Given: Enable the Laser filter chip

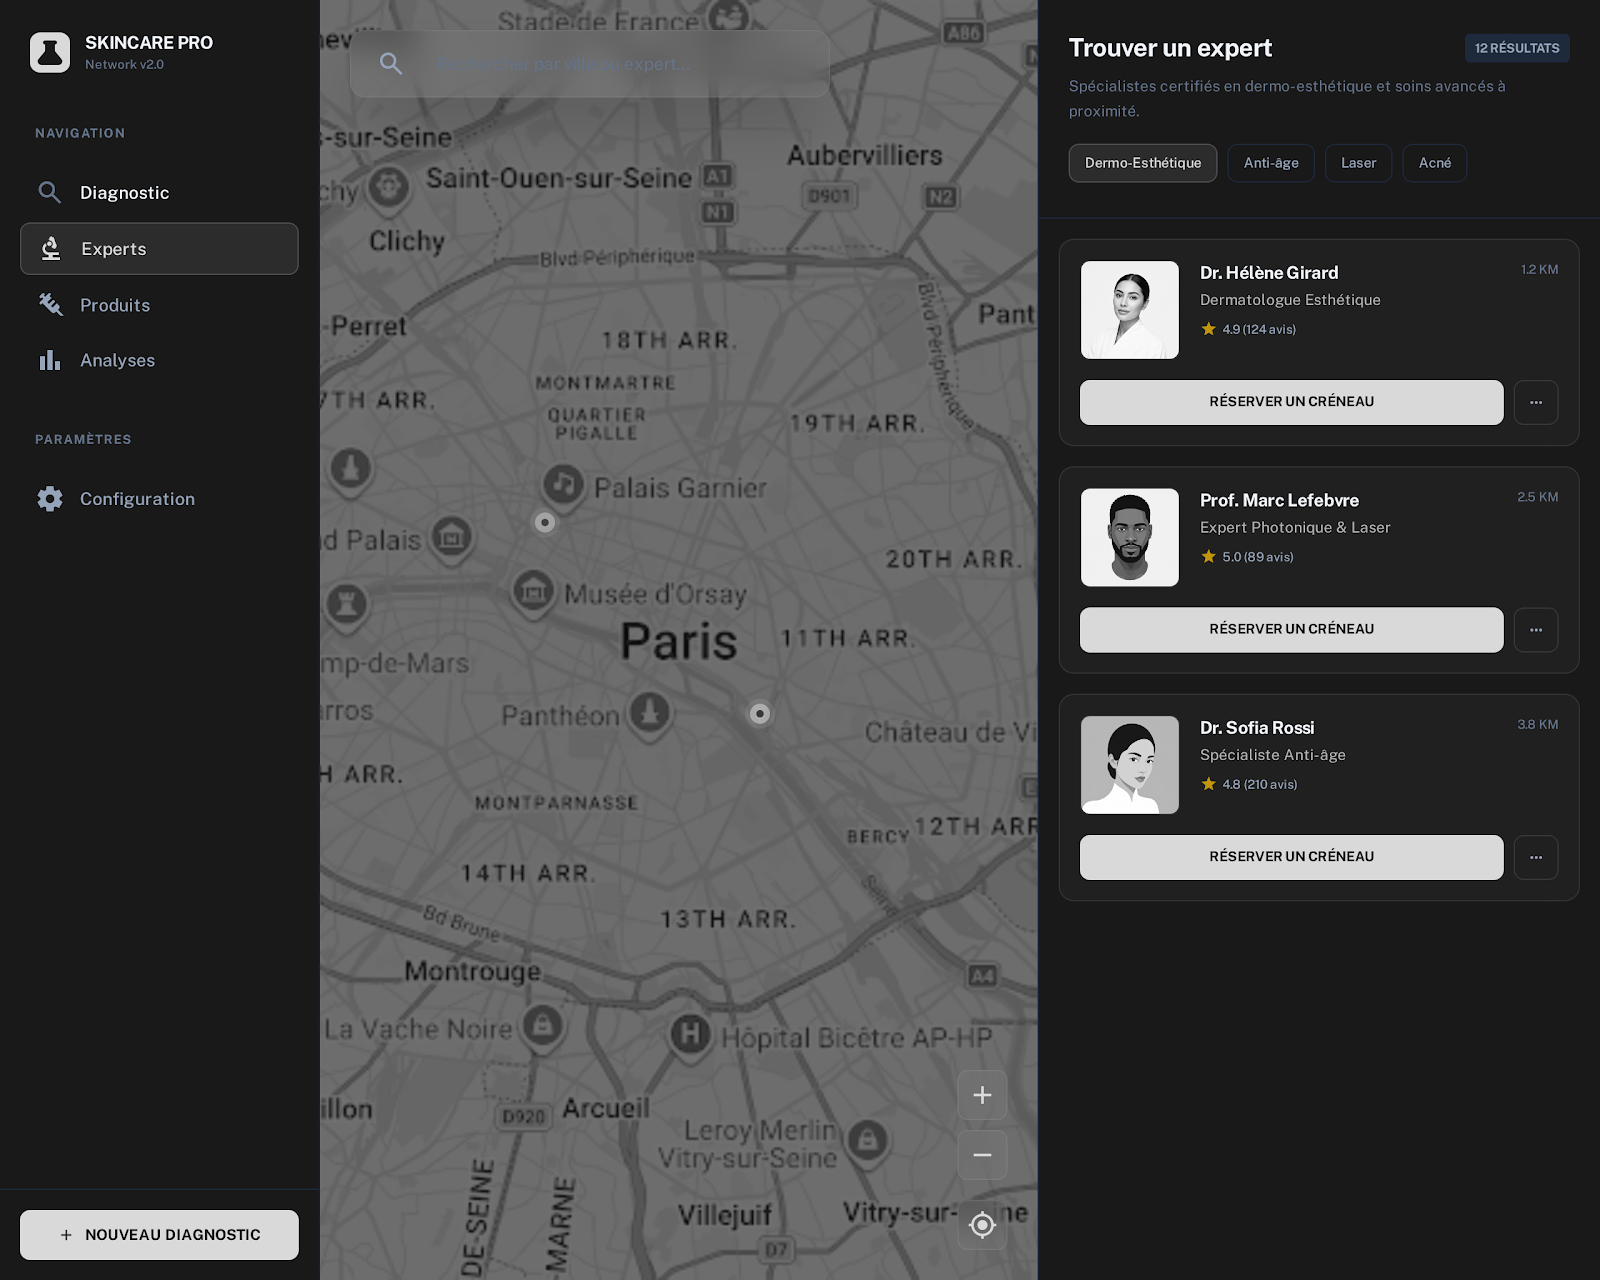Looking at the screenshot, I should [1358, 163].
